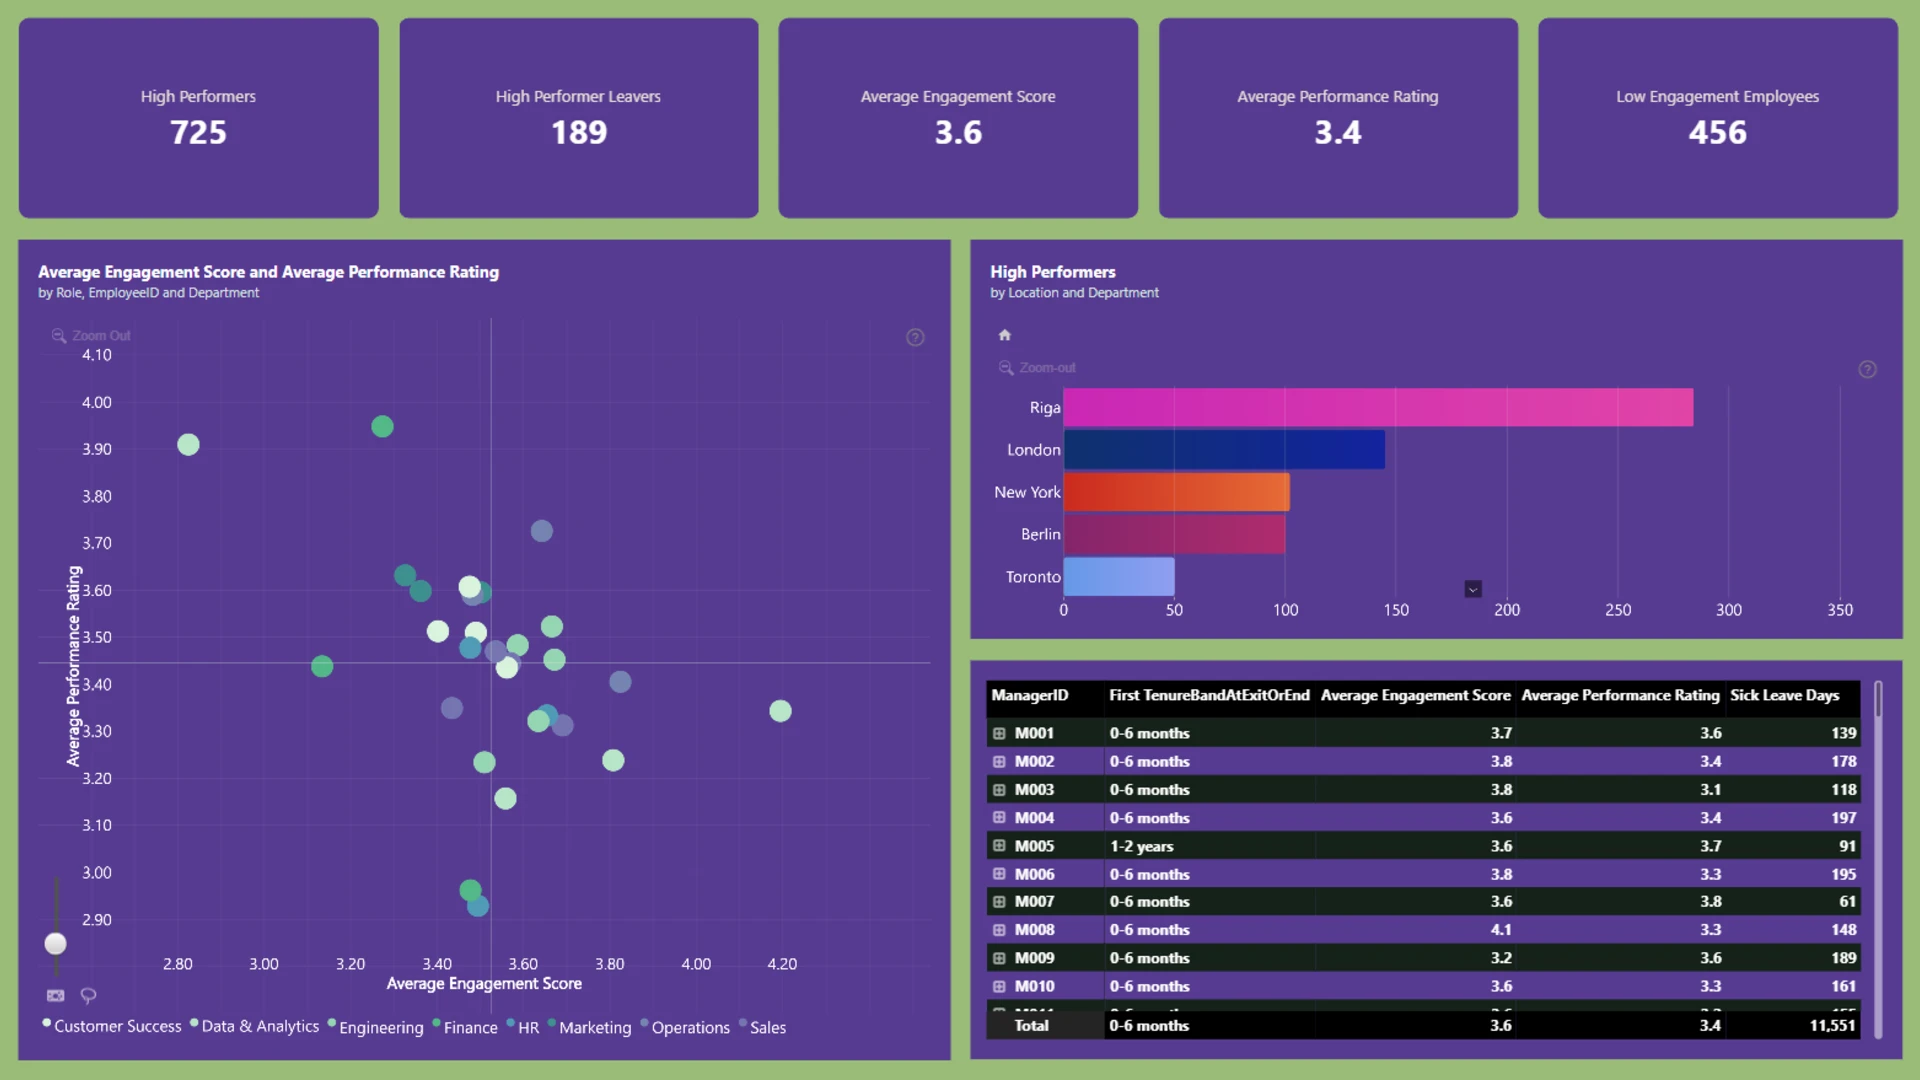Click the Low Engagement Employees 456 card
The height and width of the screenshot is (1080, 1920).
(x=1718, y=118)
